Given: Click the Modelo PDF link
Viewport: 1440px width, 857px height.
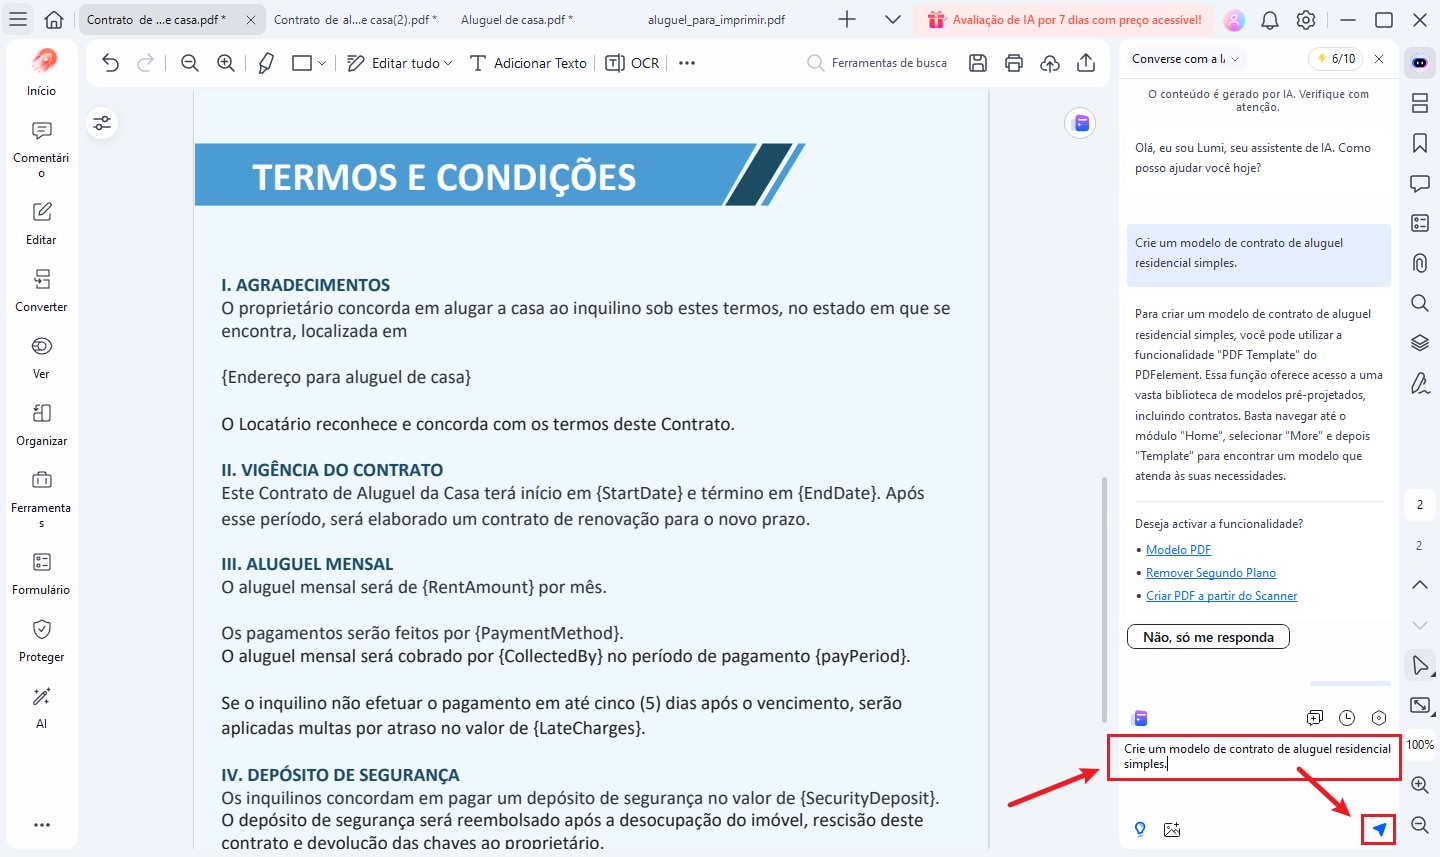Looking at the screenshot, I should tap(1178, 549).
